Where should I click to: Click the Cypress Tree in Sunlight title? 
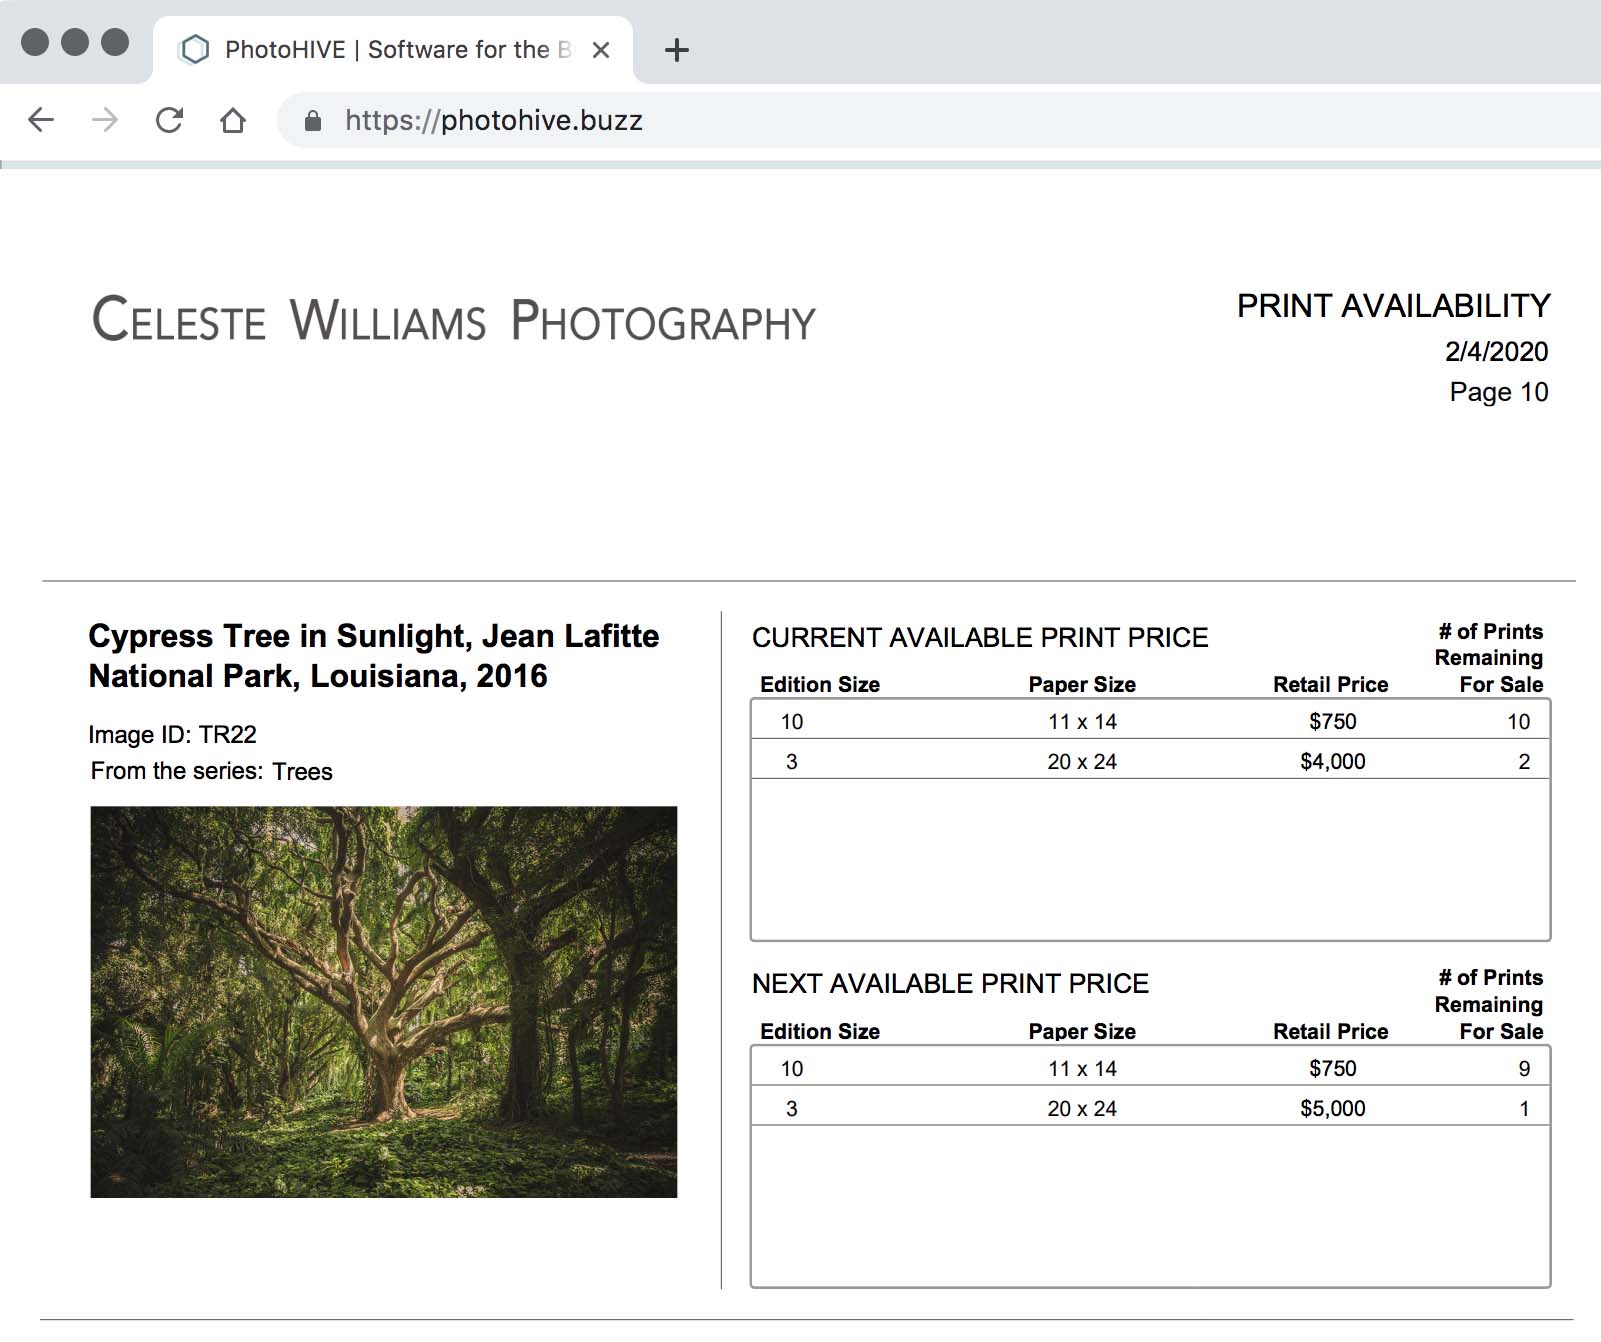click(x=373, y=656)
